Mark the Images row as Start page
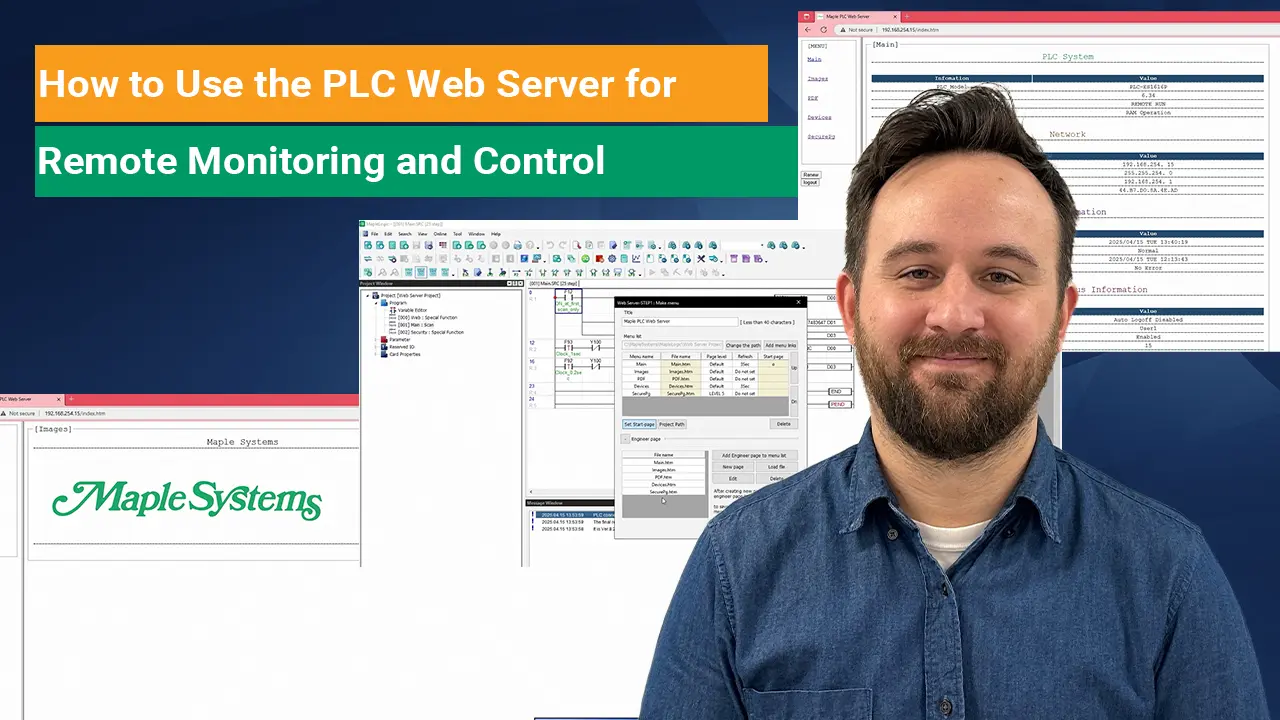1280x720 pixels. [x=772, y=372]
